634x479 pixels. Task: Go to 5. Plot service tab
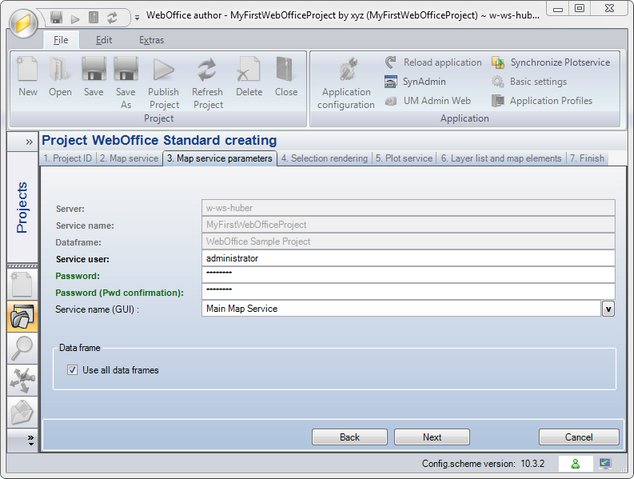404,158
